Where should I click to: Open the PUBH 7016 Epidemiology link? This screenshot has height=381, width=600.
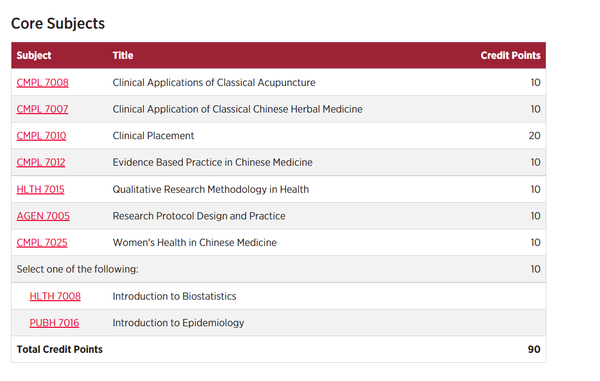(x=54, y=323)
